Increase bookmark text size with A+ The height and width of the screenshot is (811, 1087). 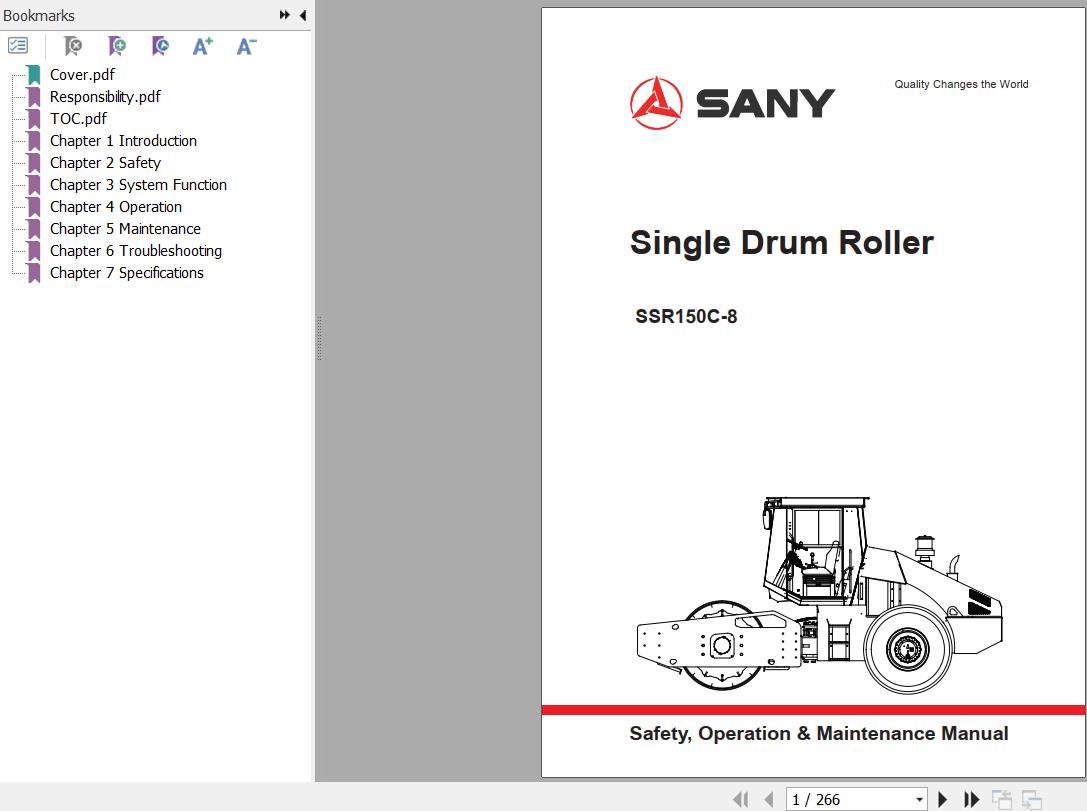202,46
